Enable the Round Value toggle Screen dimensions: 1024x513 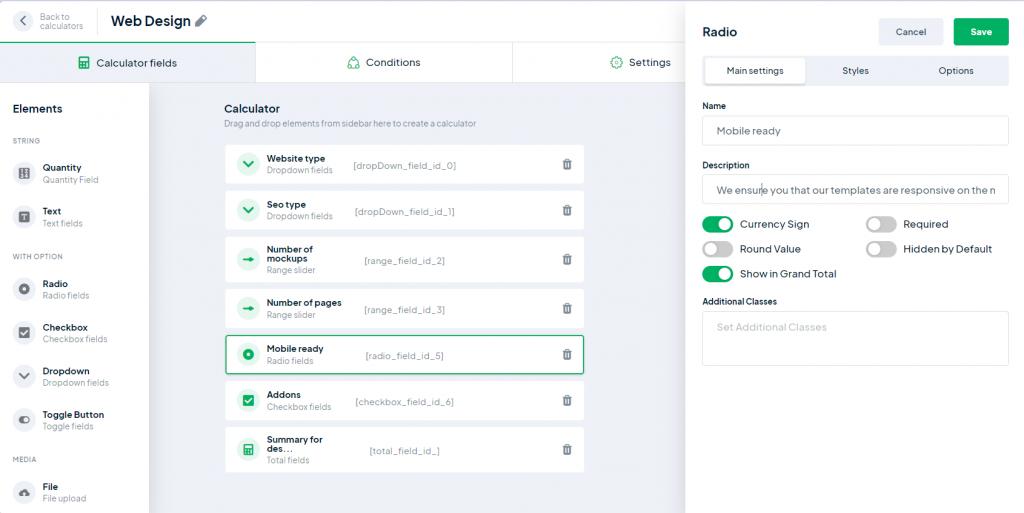pyautogui.click(x=718, y=249)
